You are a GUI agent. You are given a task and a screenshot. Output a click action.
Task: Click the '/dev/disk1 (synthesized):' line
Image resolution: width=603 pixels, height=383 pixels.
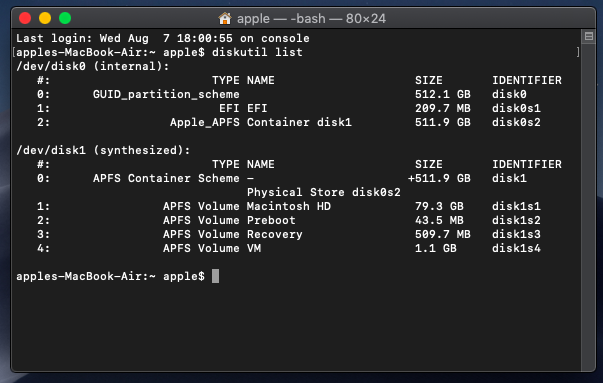click(103, 150)
